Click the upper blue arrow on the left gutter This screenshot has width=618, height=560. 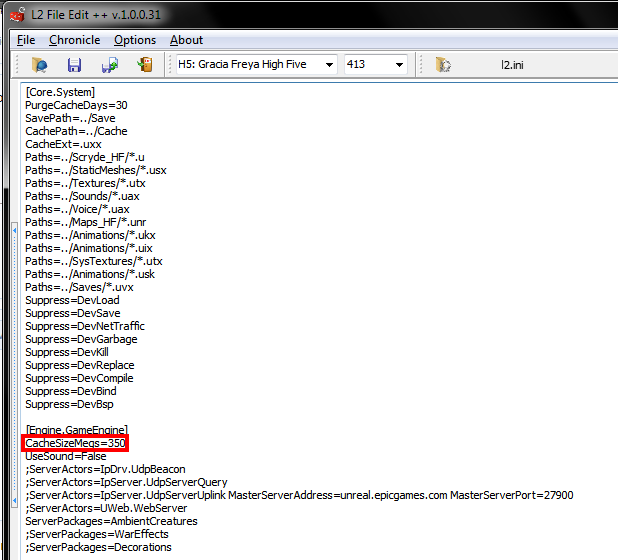point(15,230)
